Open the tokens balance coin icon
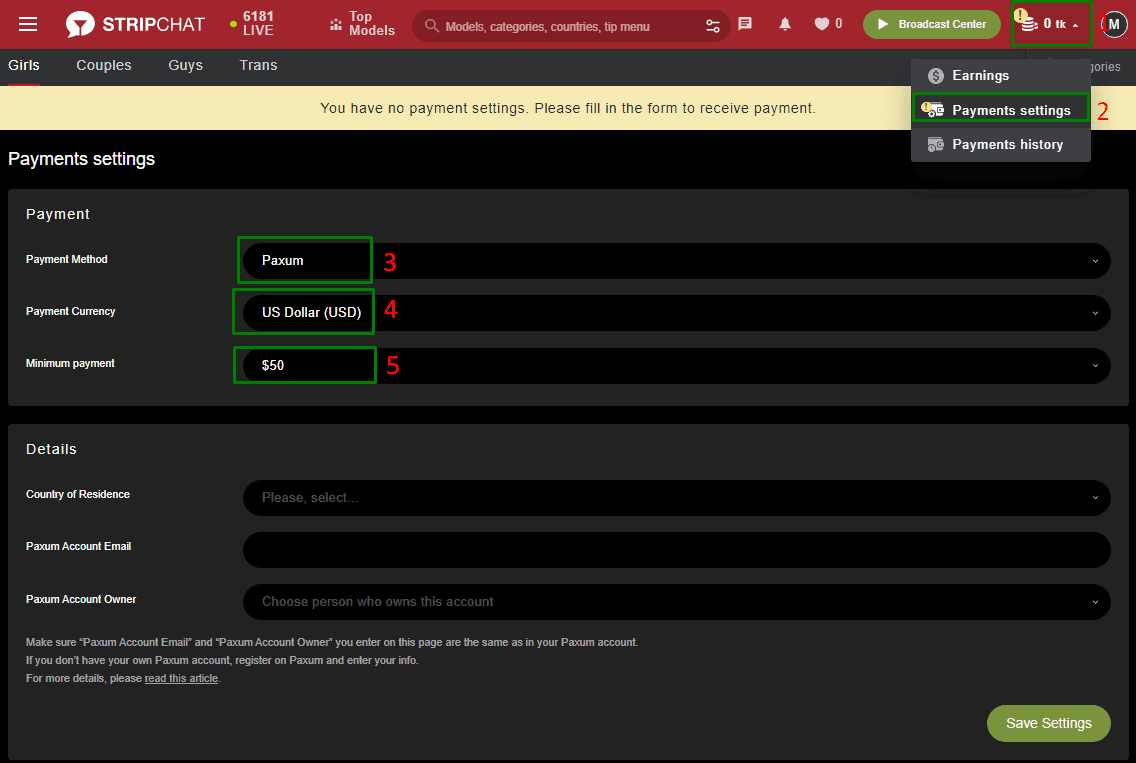Image resolution: width=1136 pixels, height=763 pixels. coord(1029,24)
